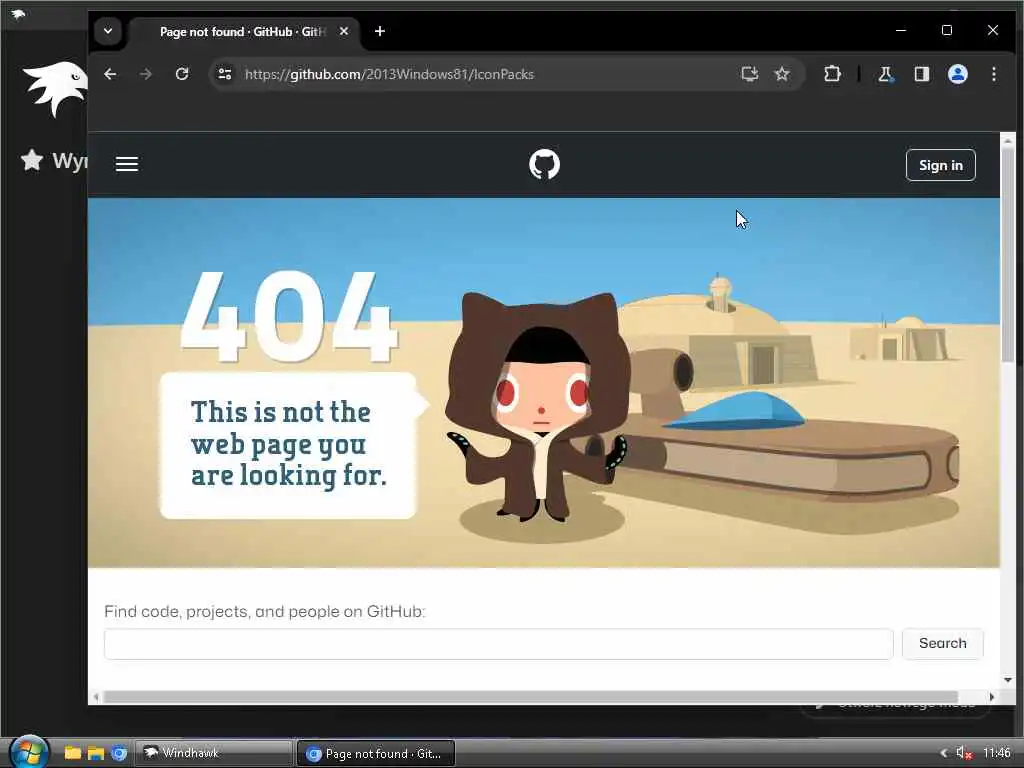
Task: Open GitHub hamburger navigation menu
Action: coord(127,164)
